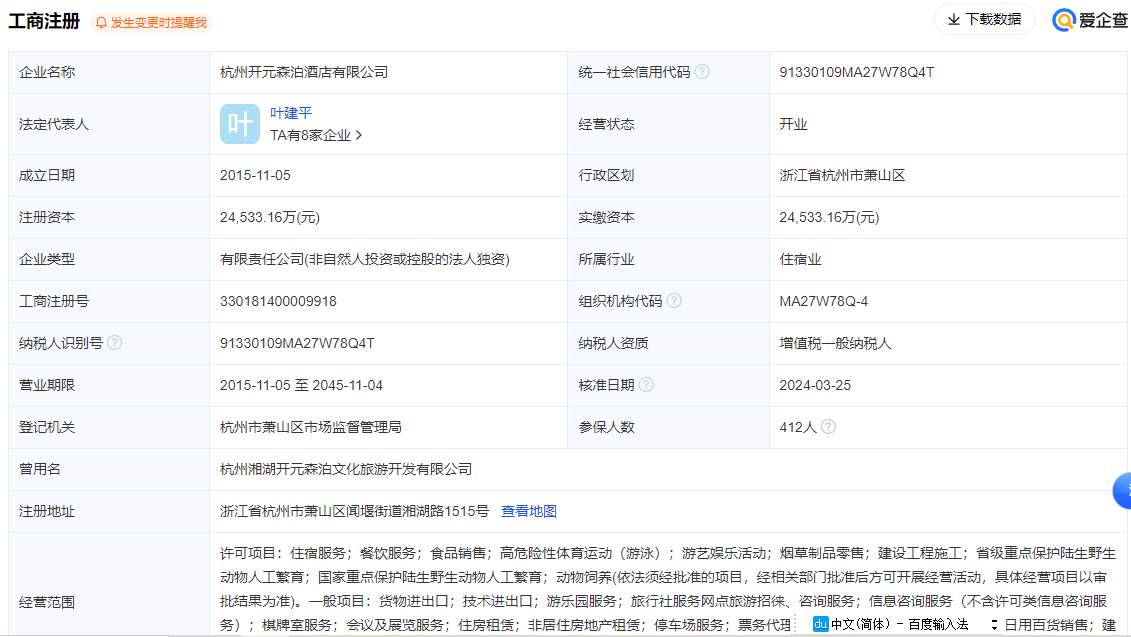The width and height of the screenshot is (1131, 637).
Task: Click former name 杭州湘湖开元森泊文化旅游开发有限公司
Action: (346, 469)
